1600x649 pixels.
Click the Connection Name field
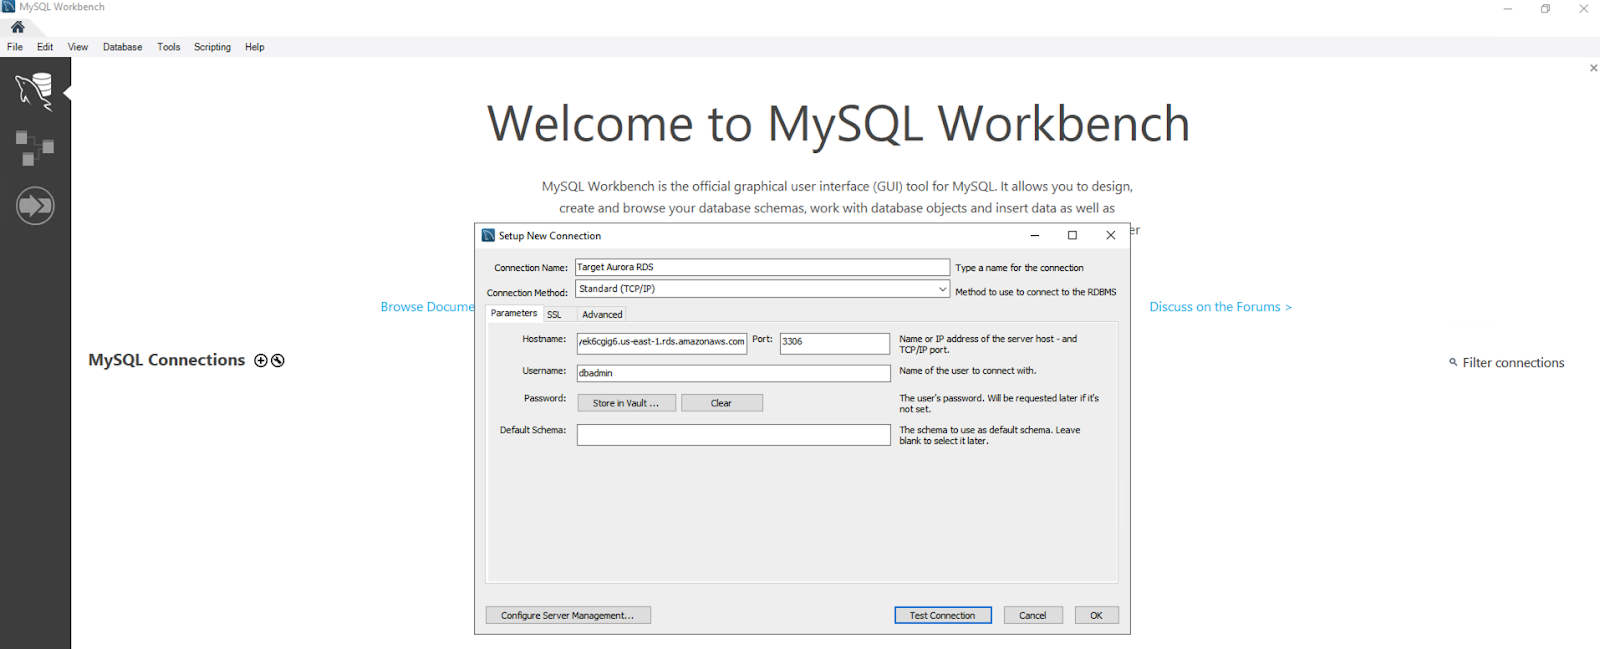click(762, 267)
